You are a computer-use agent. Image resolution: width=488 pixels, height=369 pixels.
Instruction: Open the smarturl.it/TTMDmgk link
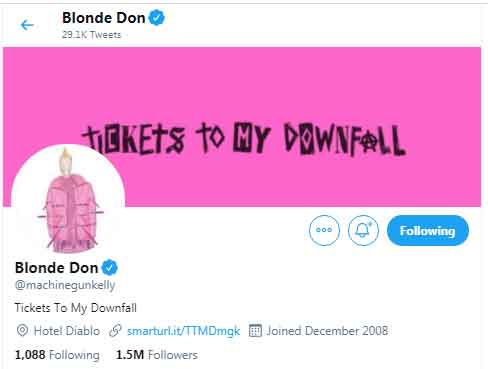[183, 331]
